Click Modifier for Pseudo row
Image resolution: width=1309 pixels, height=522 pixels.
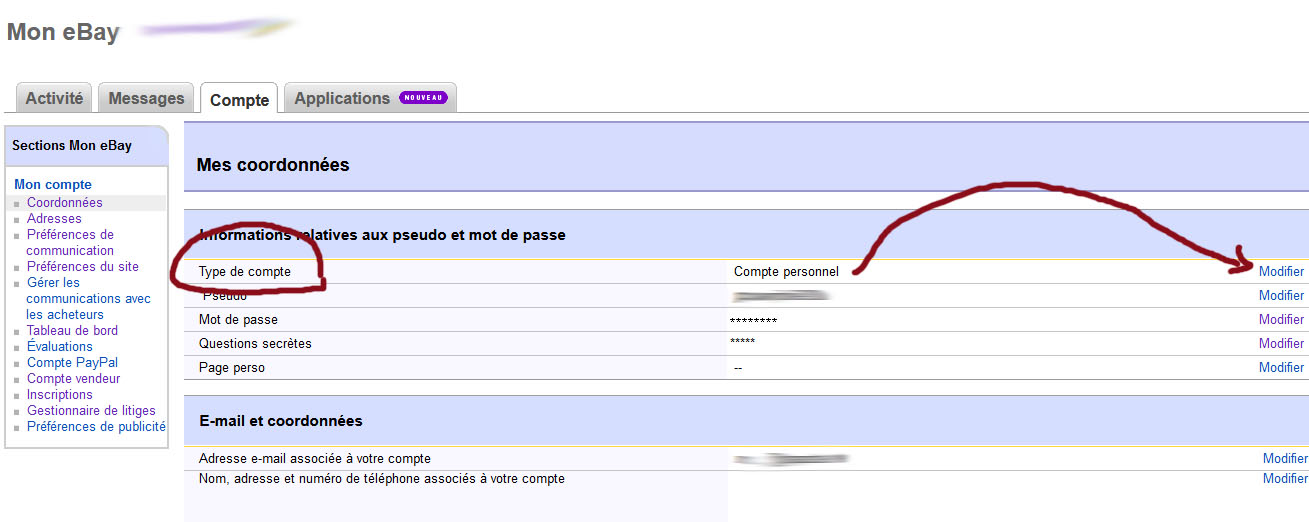point(1281,295)
